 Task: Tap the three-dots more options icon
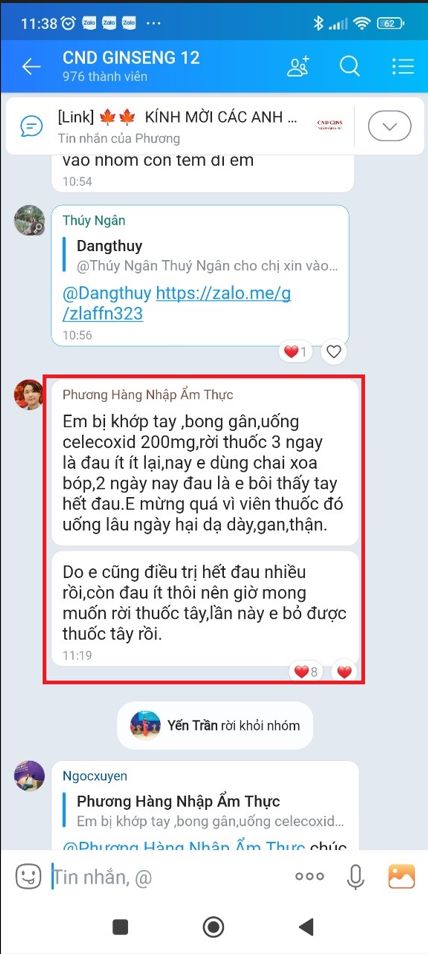pyautogui.click(x=309, y=877)
